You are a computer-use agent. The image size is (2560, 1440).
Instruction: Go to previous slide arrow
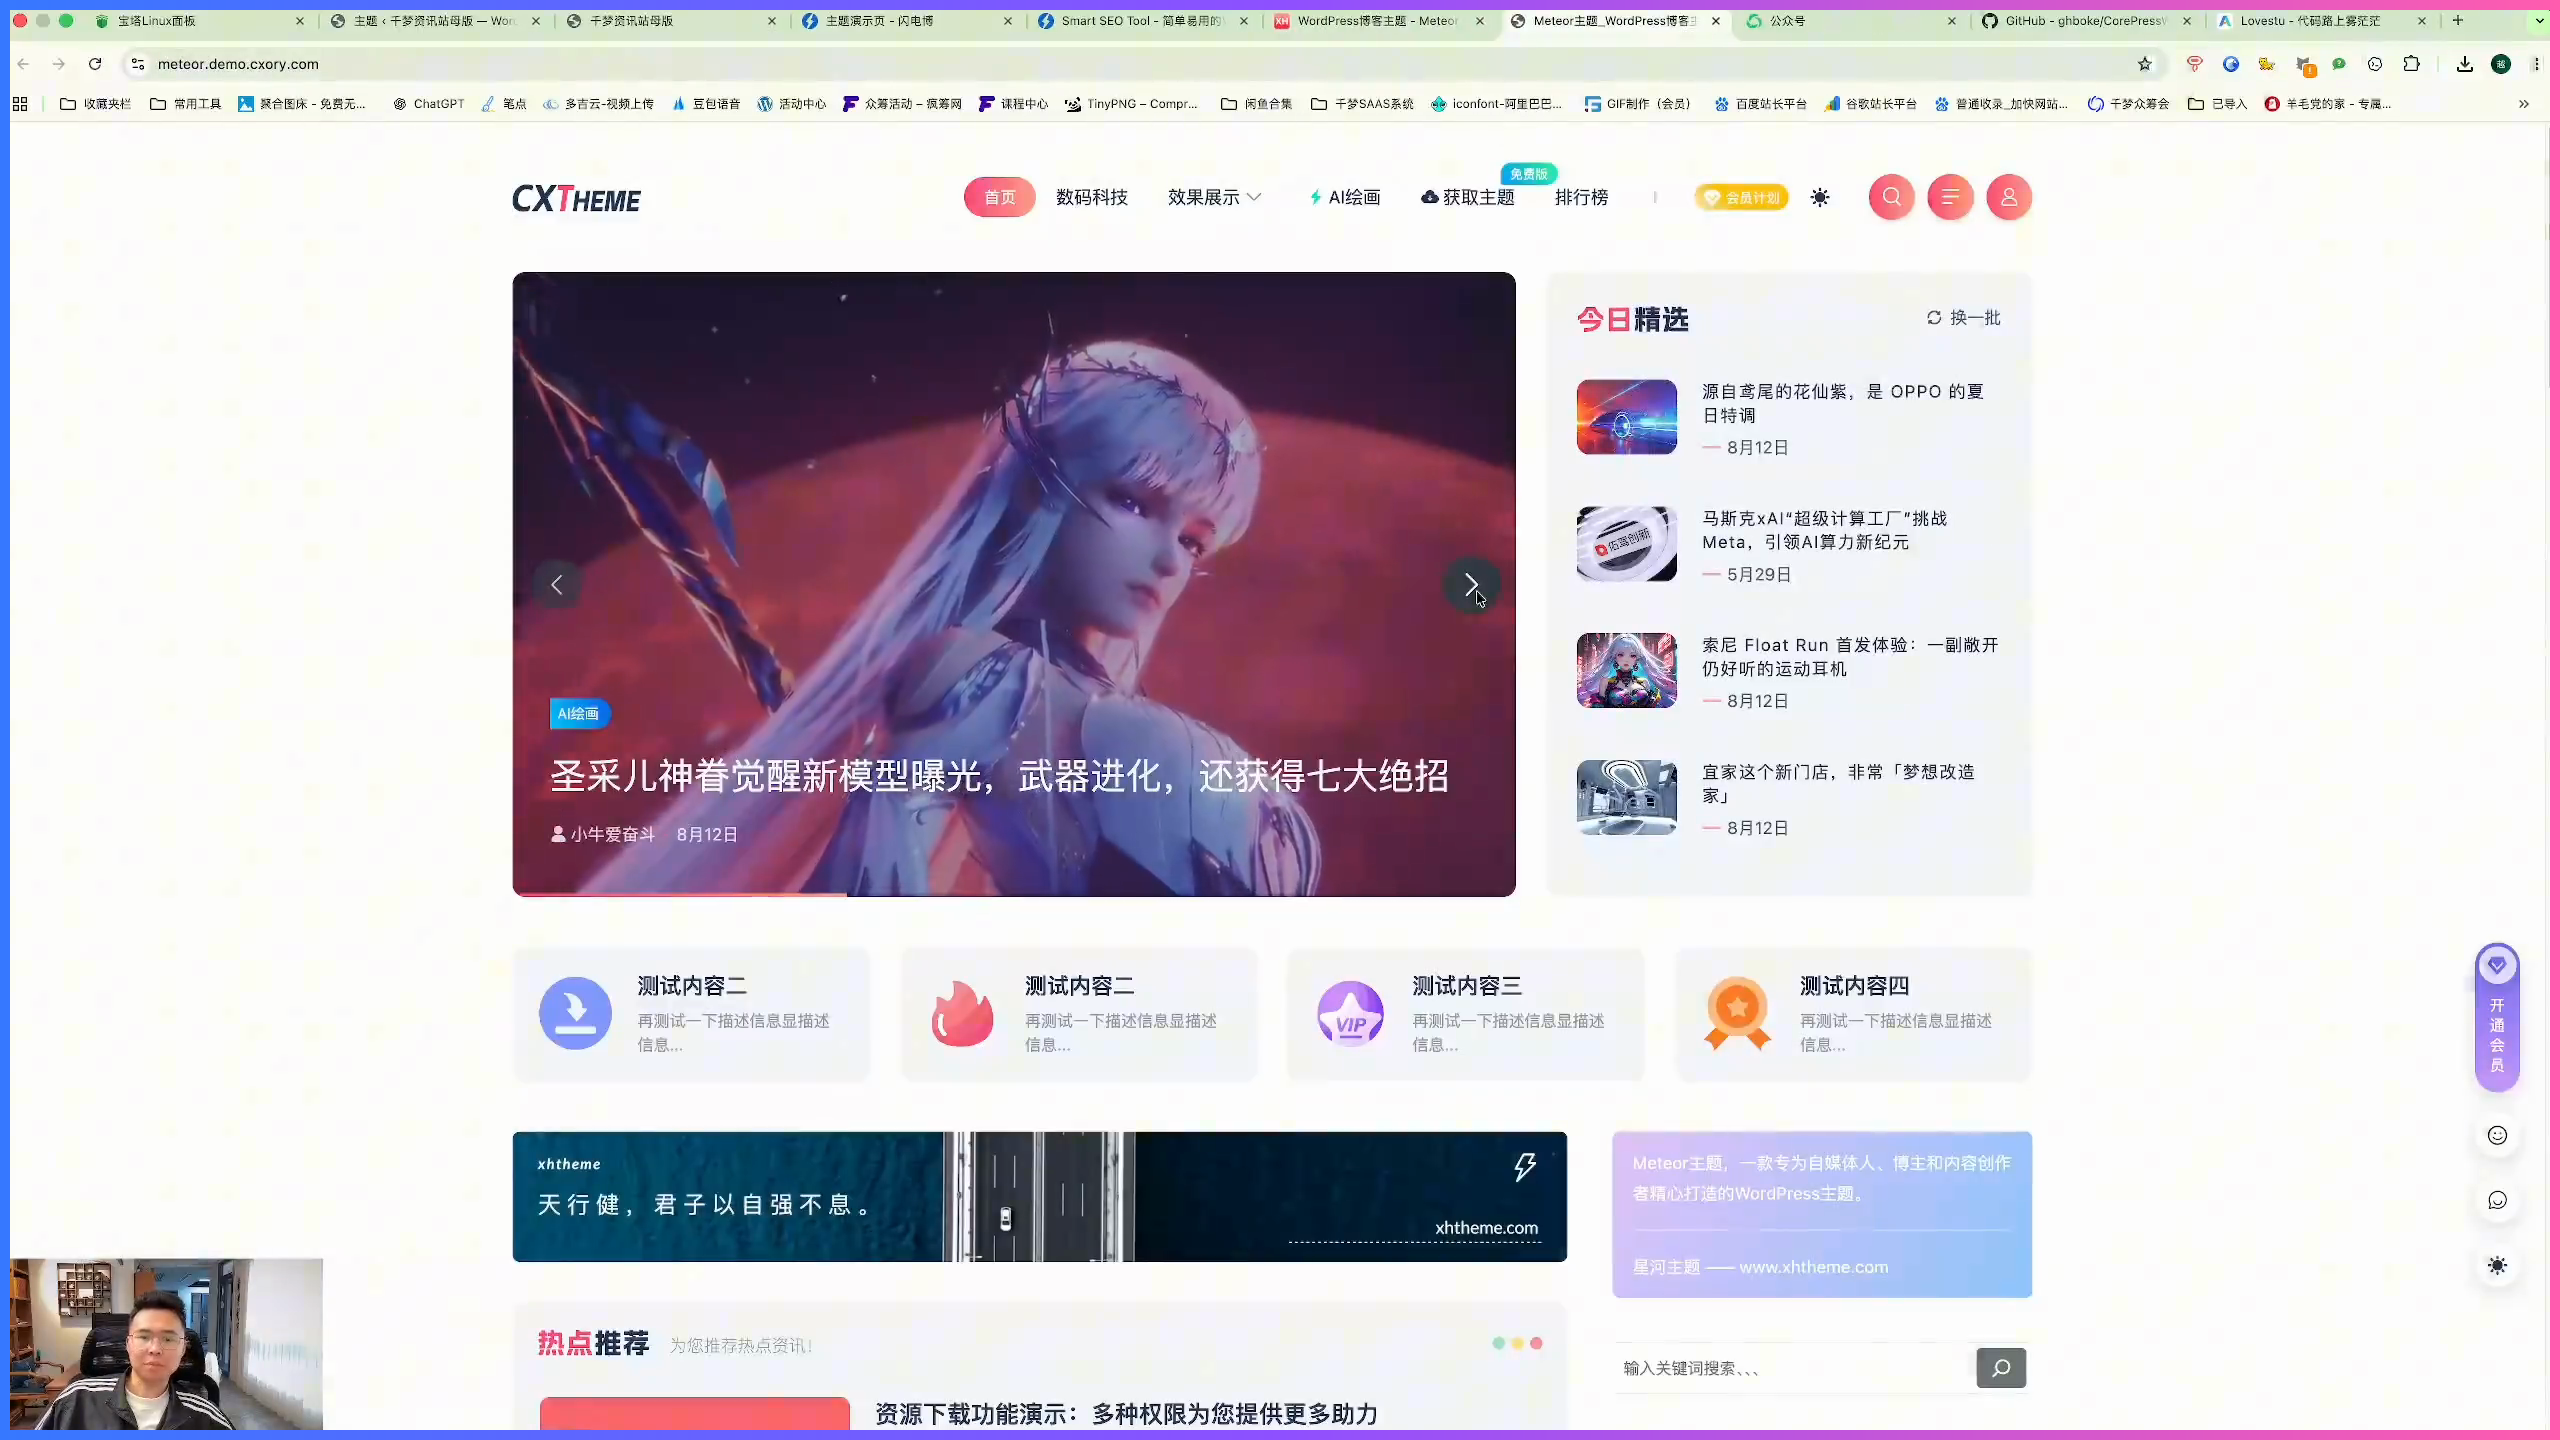(x=557, y=585)
